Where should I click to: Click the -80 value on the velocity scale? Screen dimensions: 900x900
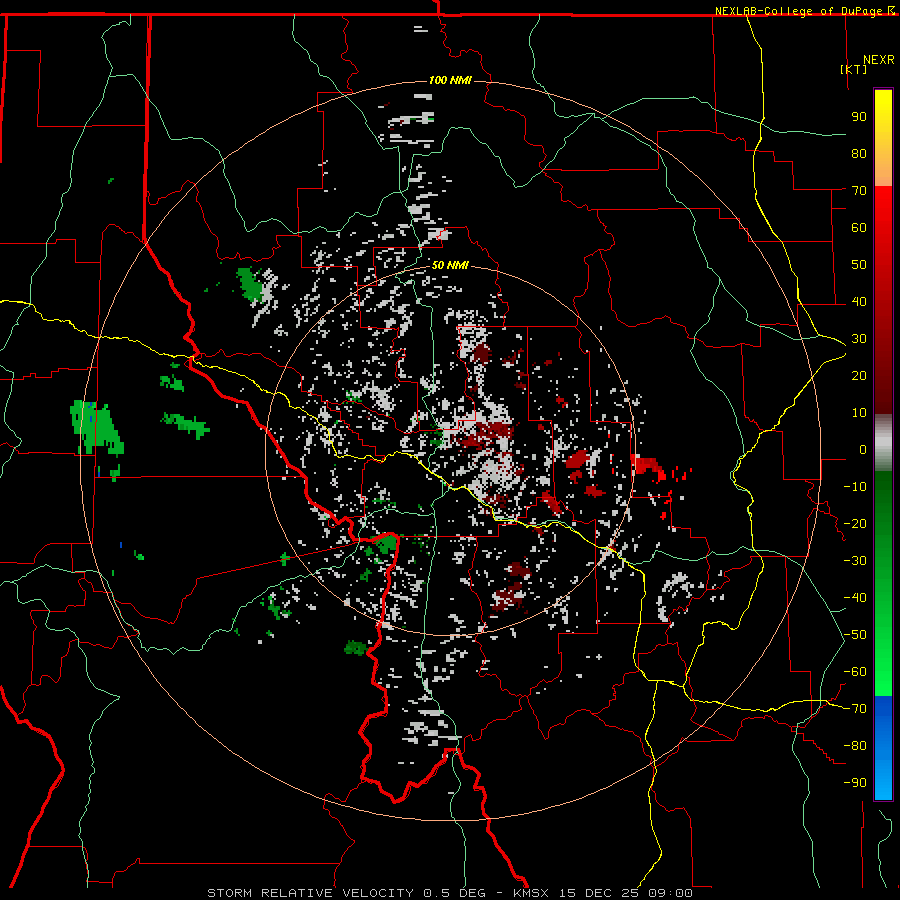[x=855, y=746]
